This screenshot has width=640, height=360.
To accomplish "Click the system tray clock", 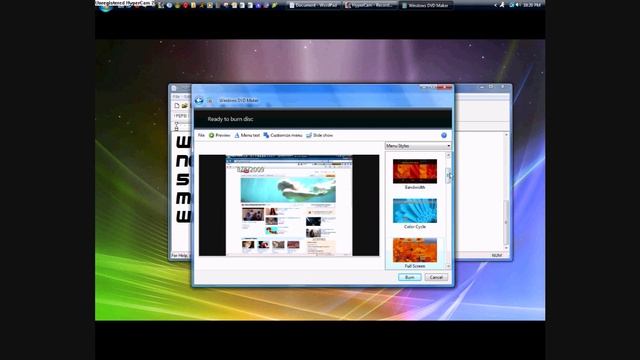I will pos(531,5).
